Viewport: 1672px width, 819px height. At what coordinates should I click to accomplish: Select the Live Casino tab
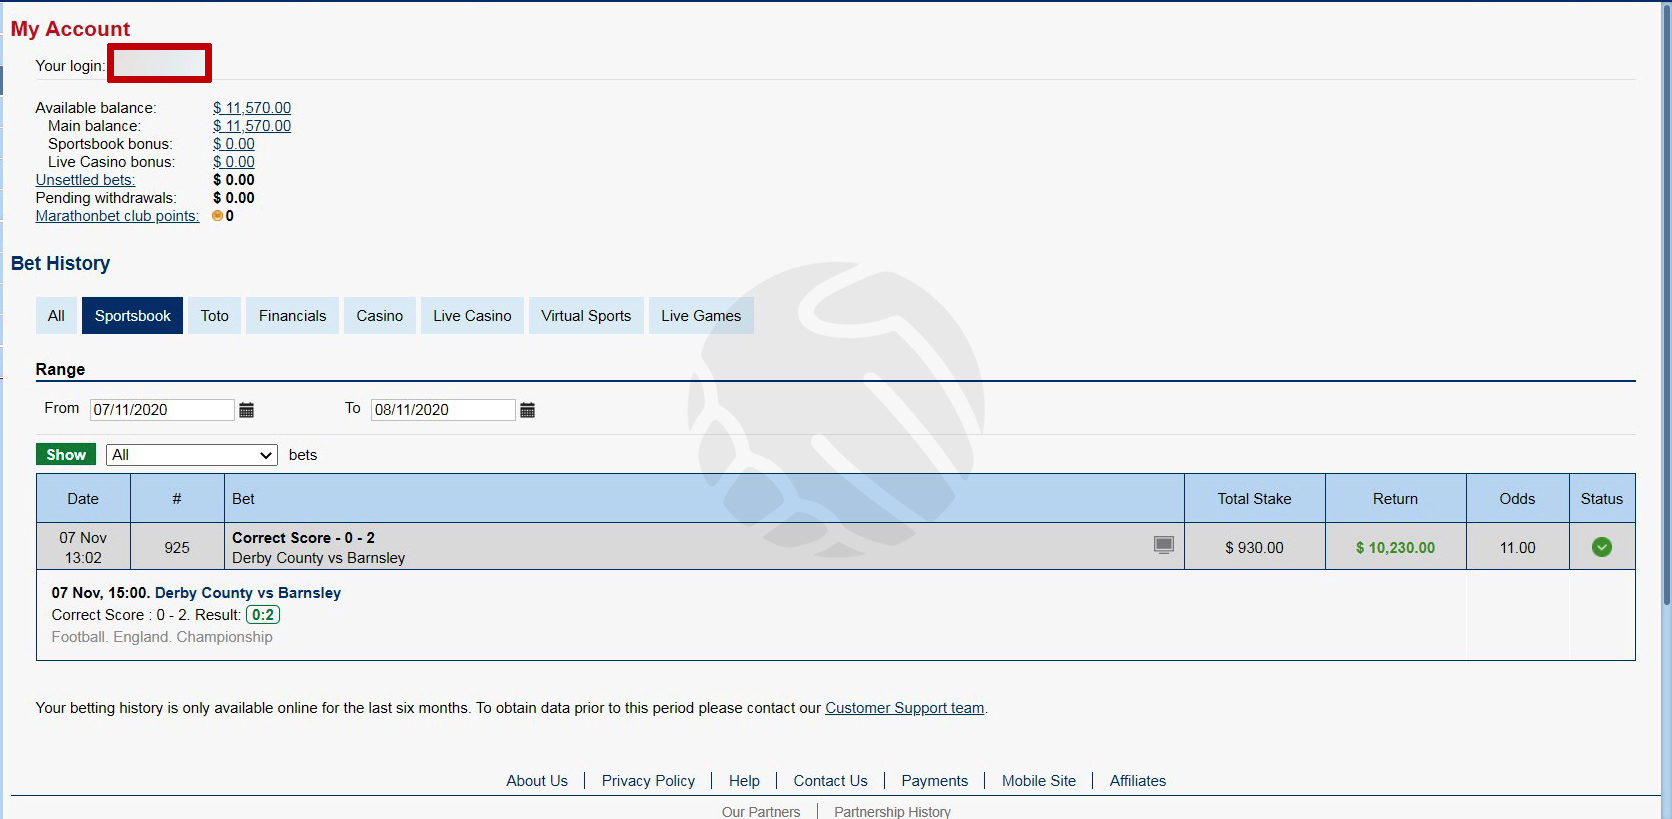click(x=472, y=316)
